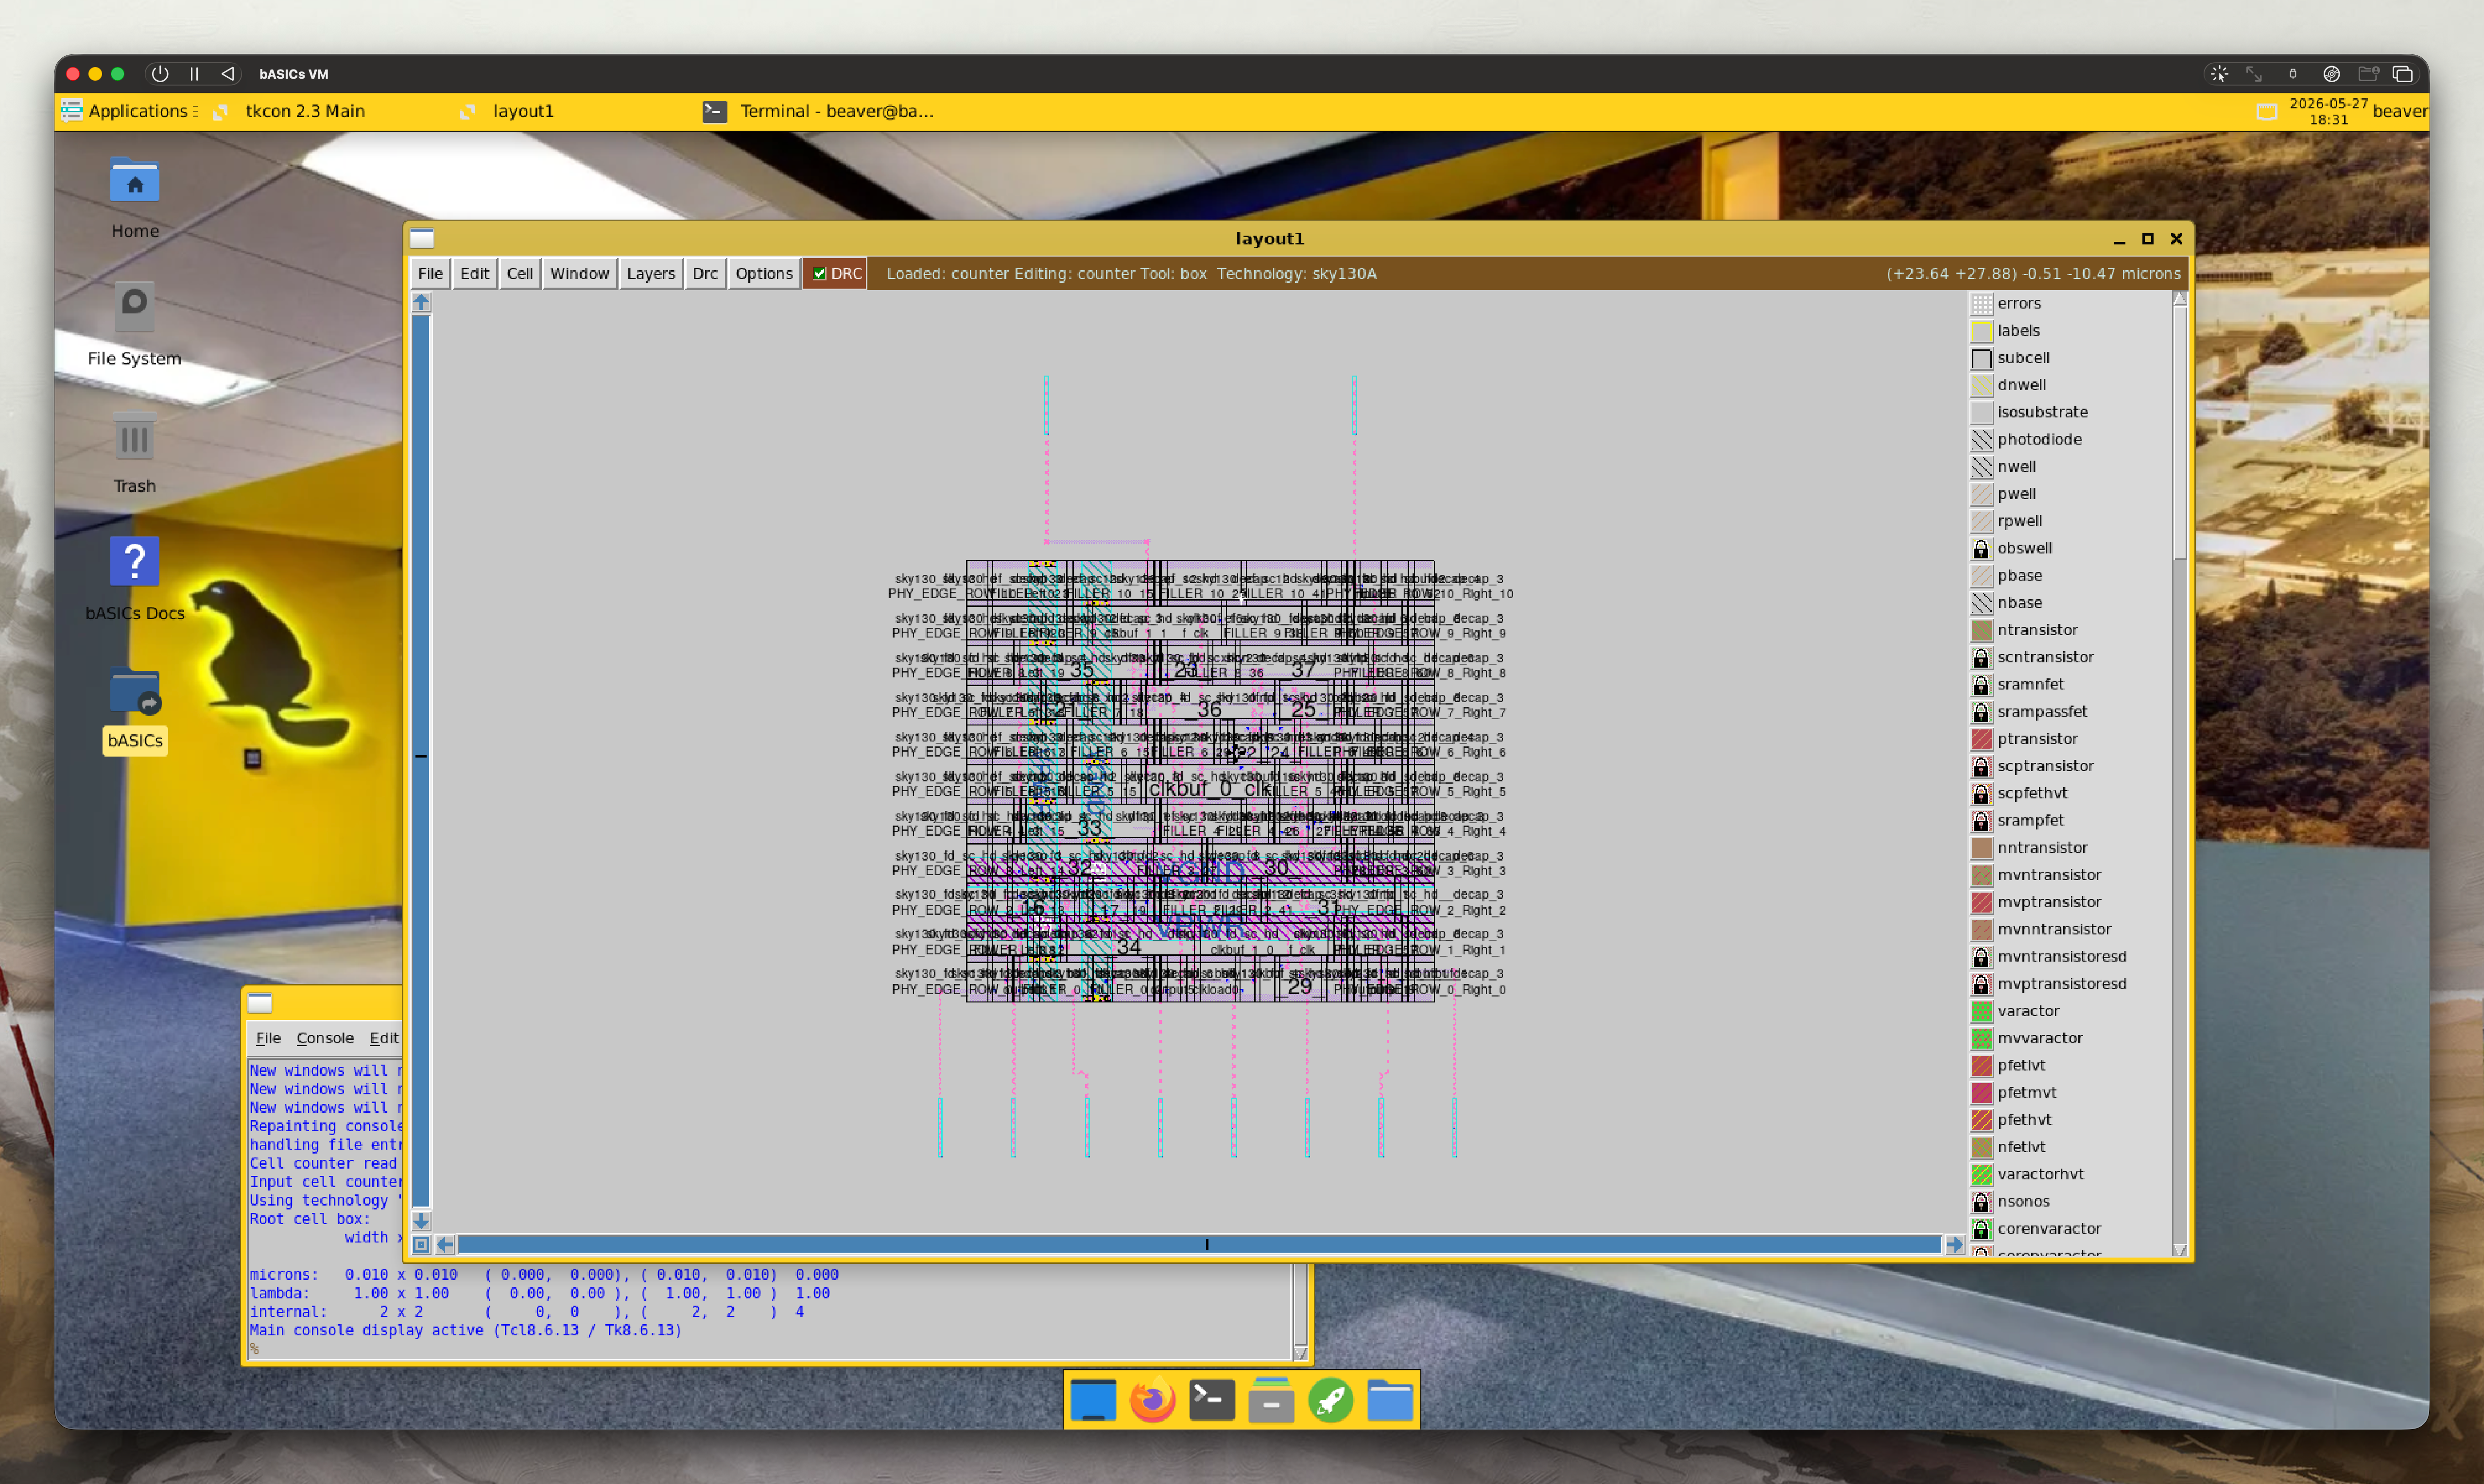Click the locked scptransistor layer icon

click(1981, 766)
